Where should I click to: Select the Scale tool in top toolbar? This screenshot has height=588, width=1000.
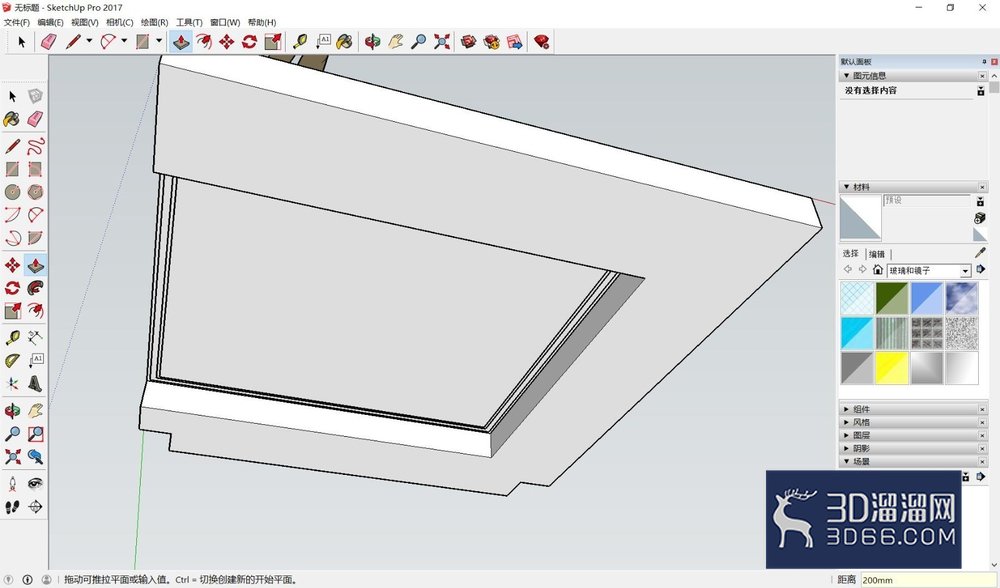[x=273, y=42]
